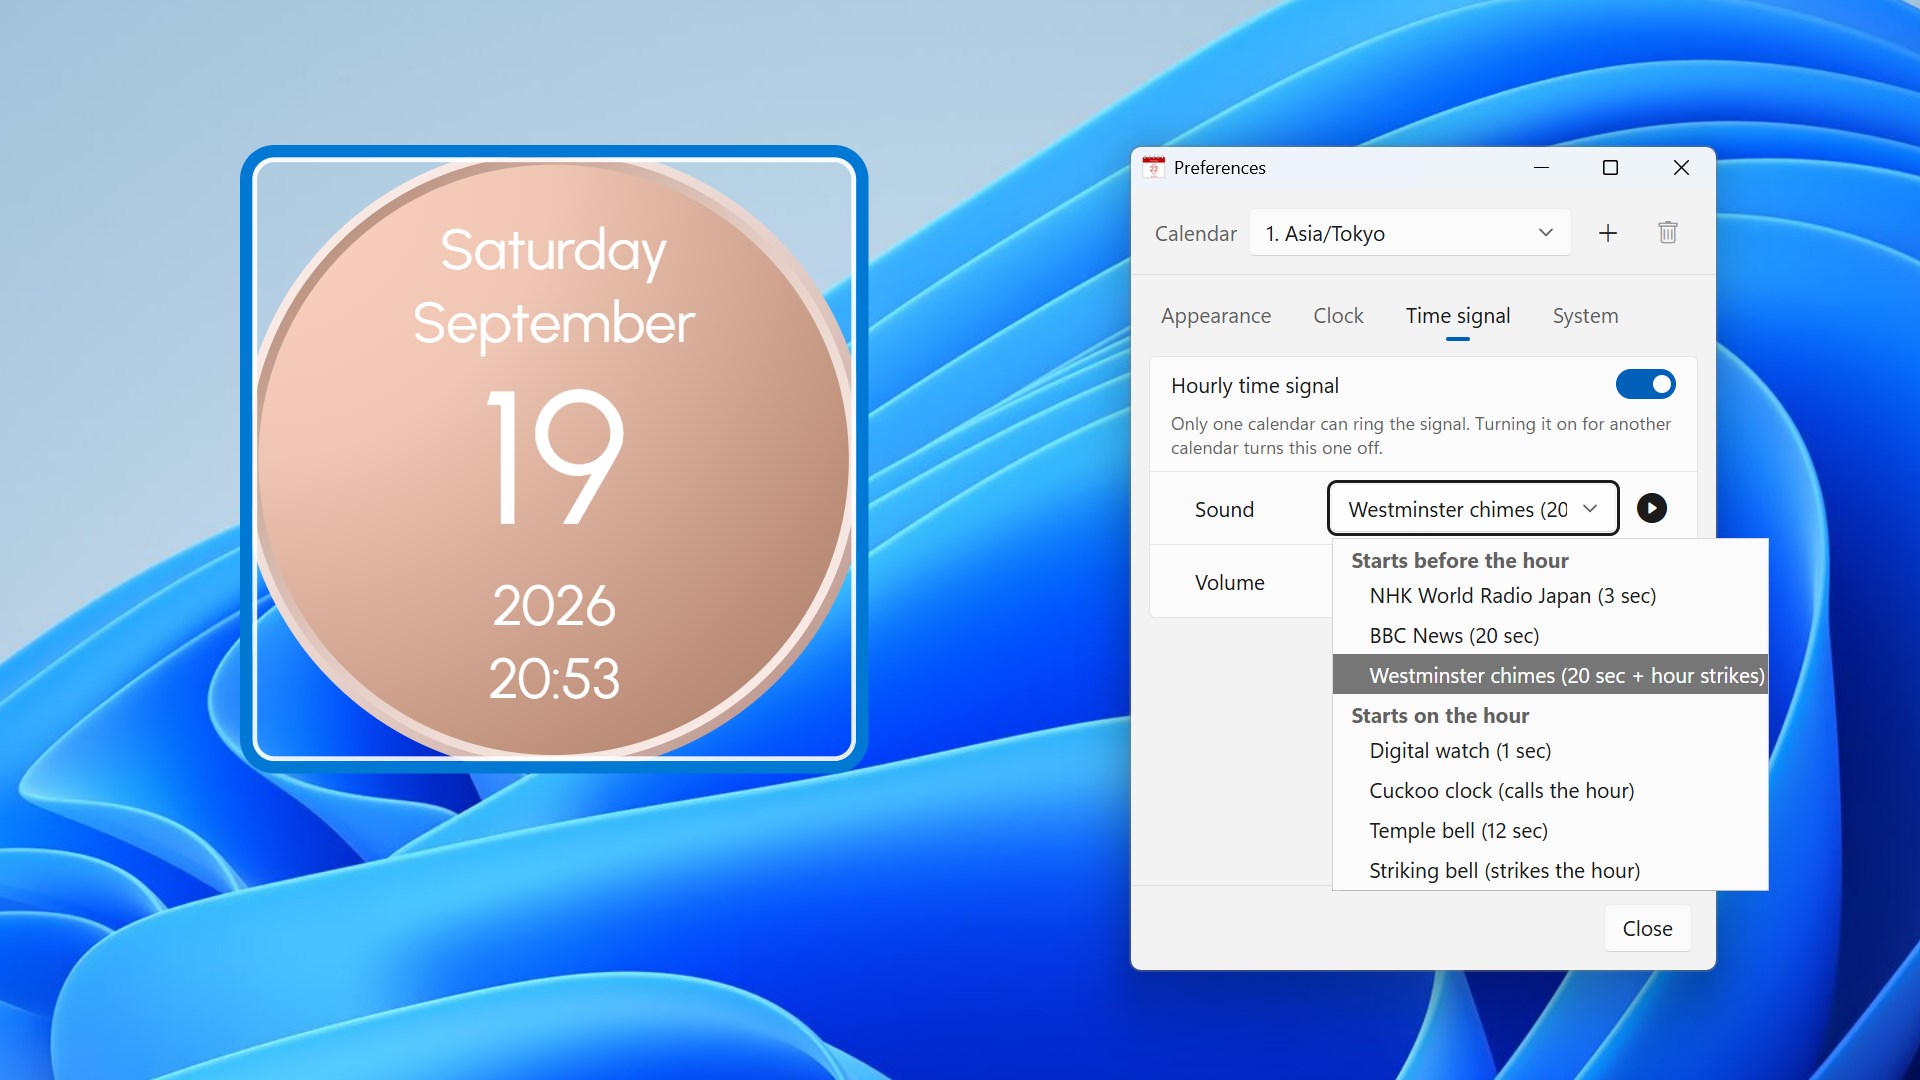Click the calendar clock widget on desktop
This screenshot has height=1080, width=1920.
554,459
